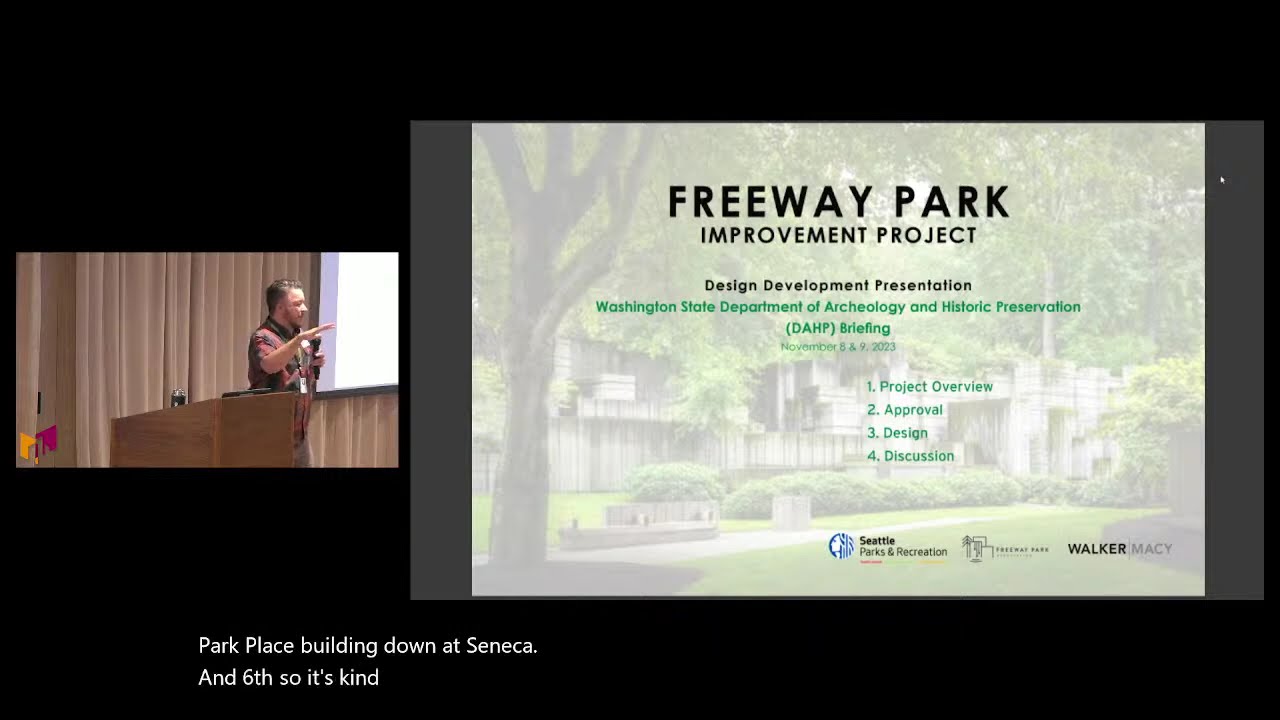
Task: Click the 'November 8 & 9, 2023' date
Action: pos(838,347)
